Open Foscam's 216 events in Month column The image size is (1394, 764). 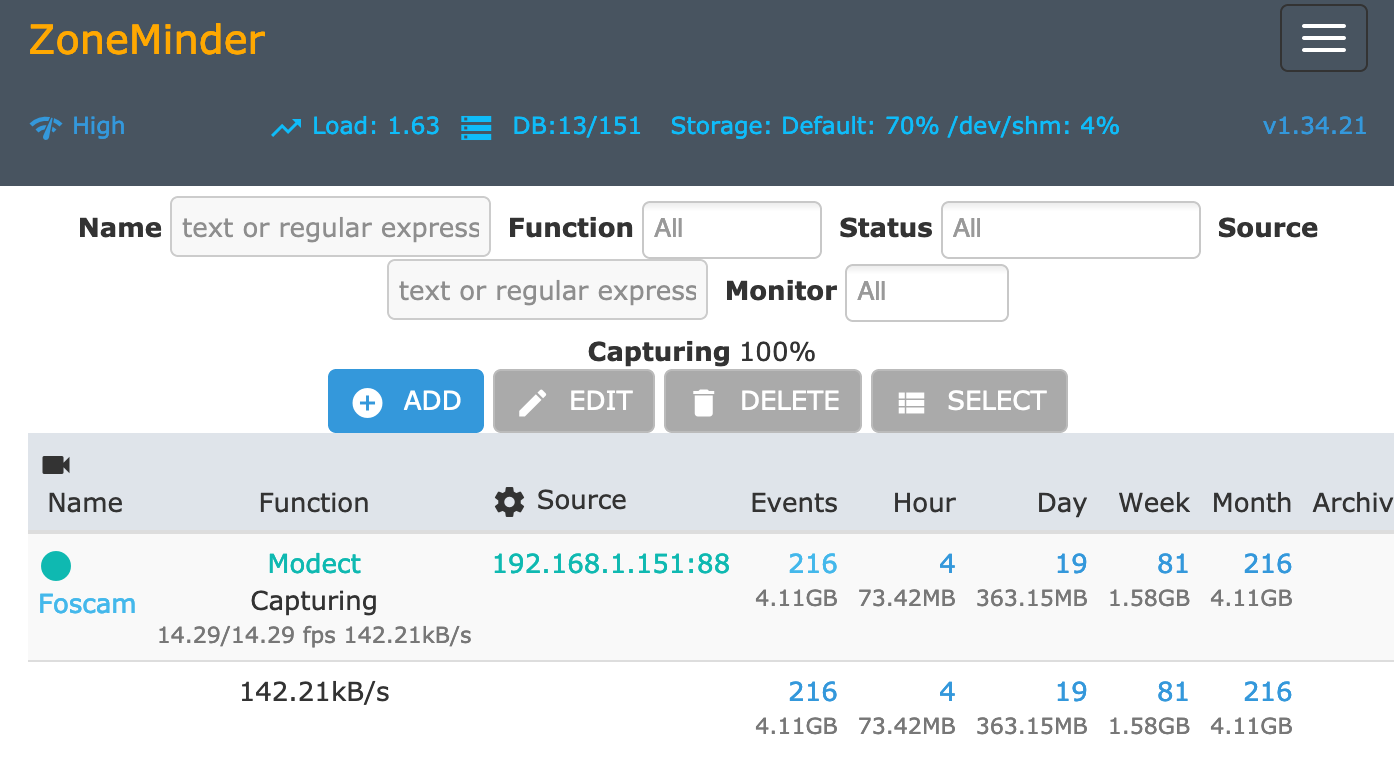point(1268,564)
